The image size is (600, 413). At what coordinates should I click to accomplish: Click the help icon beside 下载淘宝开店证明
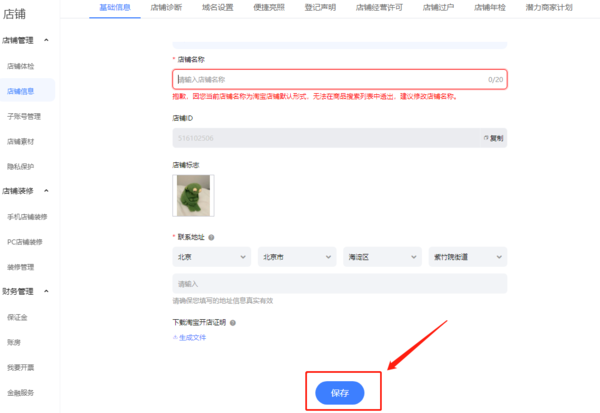233,323
